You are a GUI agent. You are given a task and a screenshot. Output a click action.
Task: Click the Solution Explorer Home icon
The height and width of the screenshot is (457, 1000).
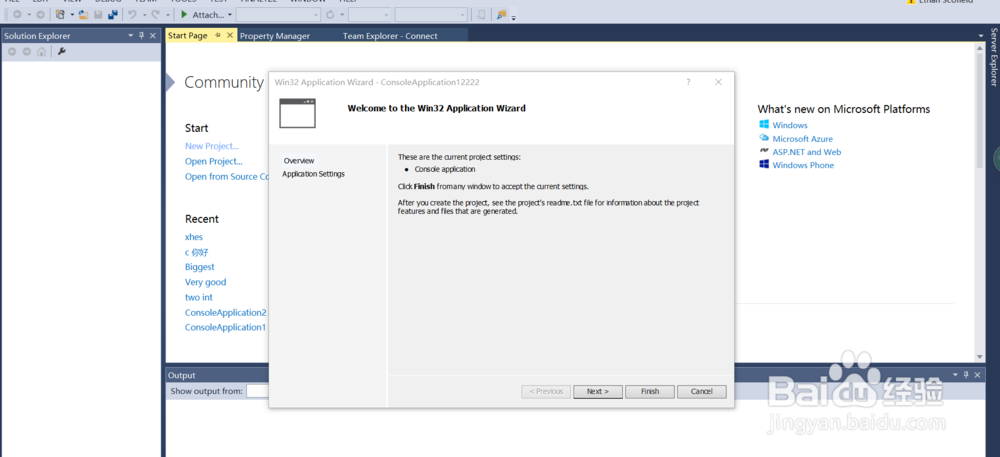pyautogui.click(x=41, y=52)
